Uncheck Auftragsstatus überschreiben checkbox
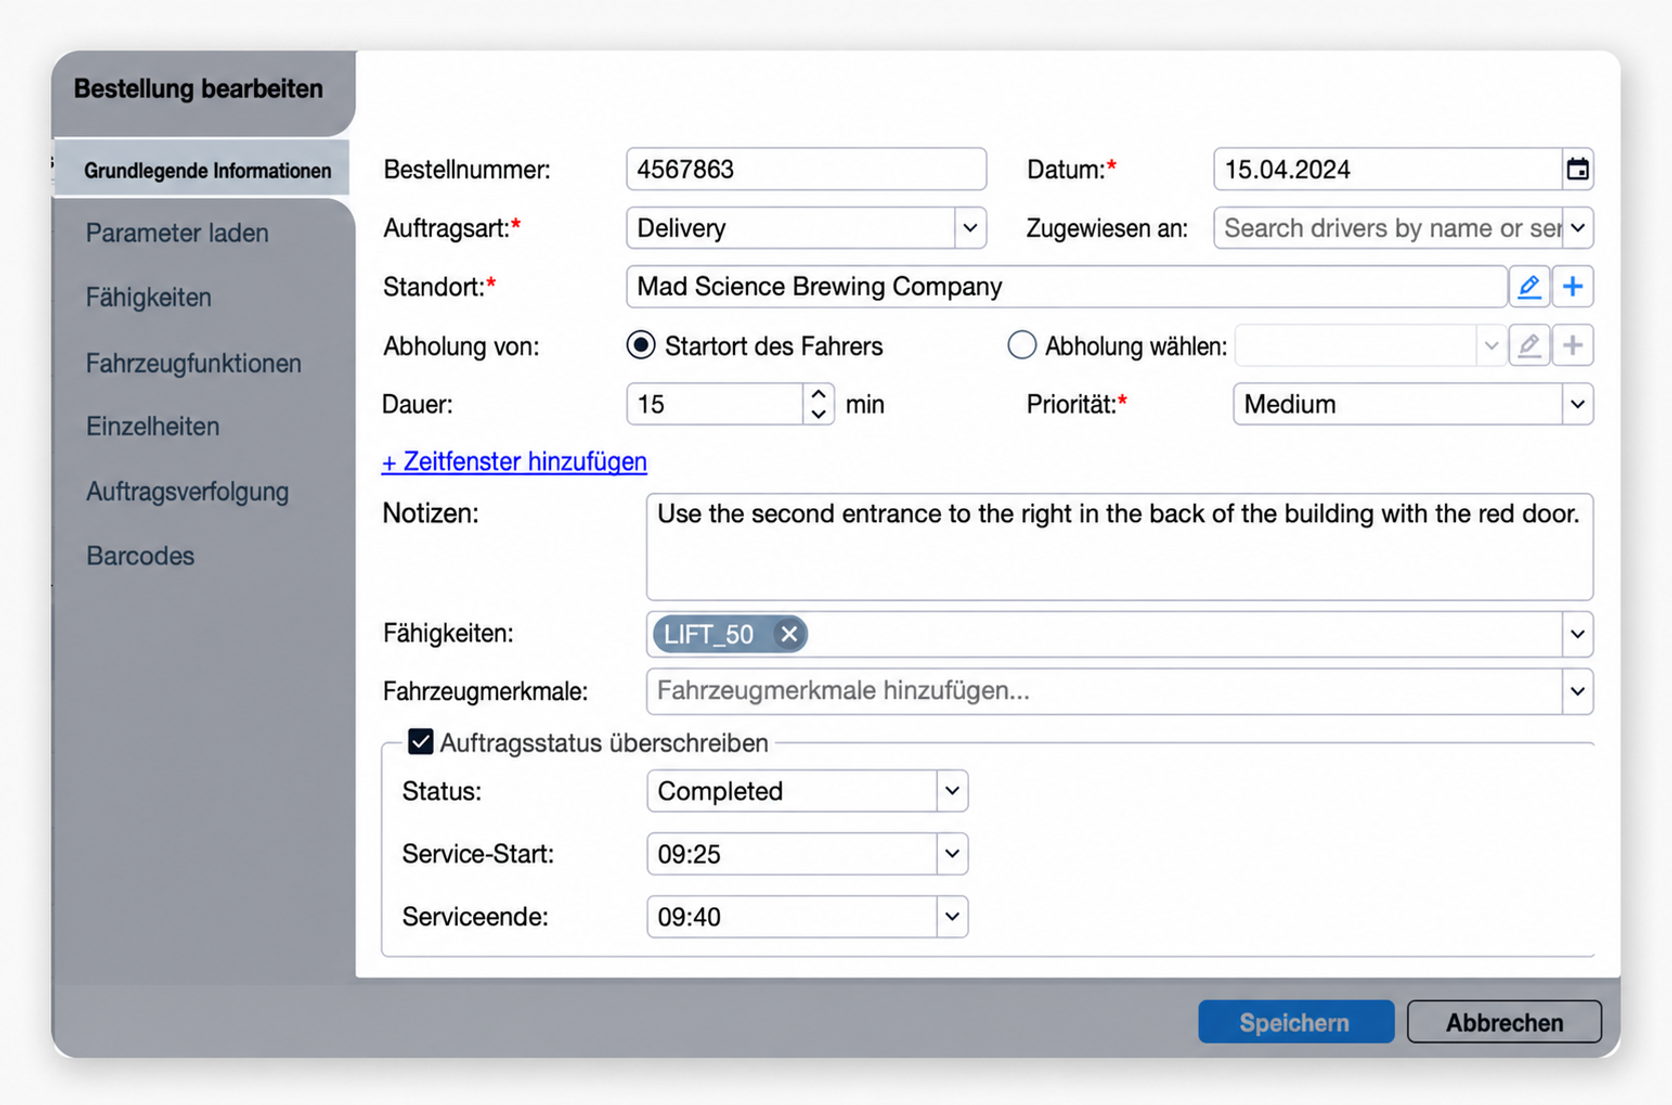Image resolution: width=1672 pixels, height=1105 pixels. 420,742
